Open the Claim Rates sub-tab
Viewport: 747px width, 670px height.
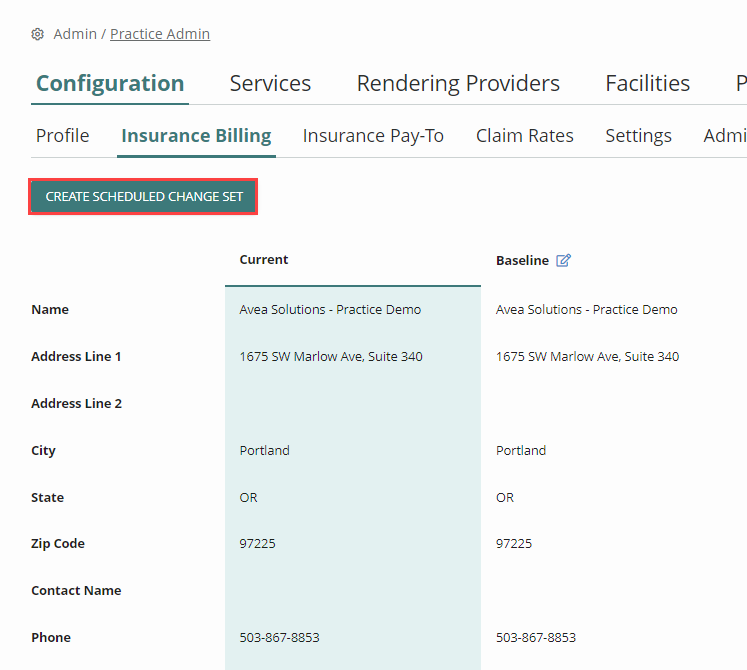pyautogui.click(x=524, y=136)
